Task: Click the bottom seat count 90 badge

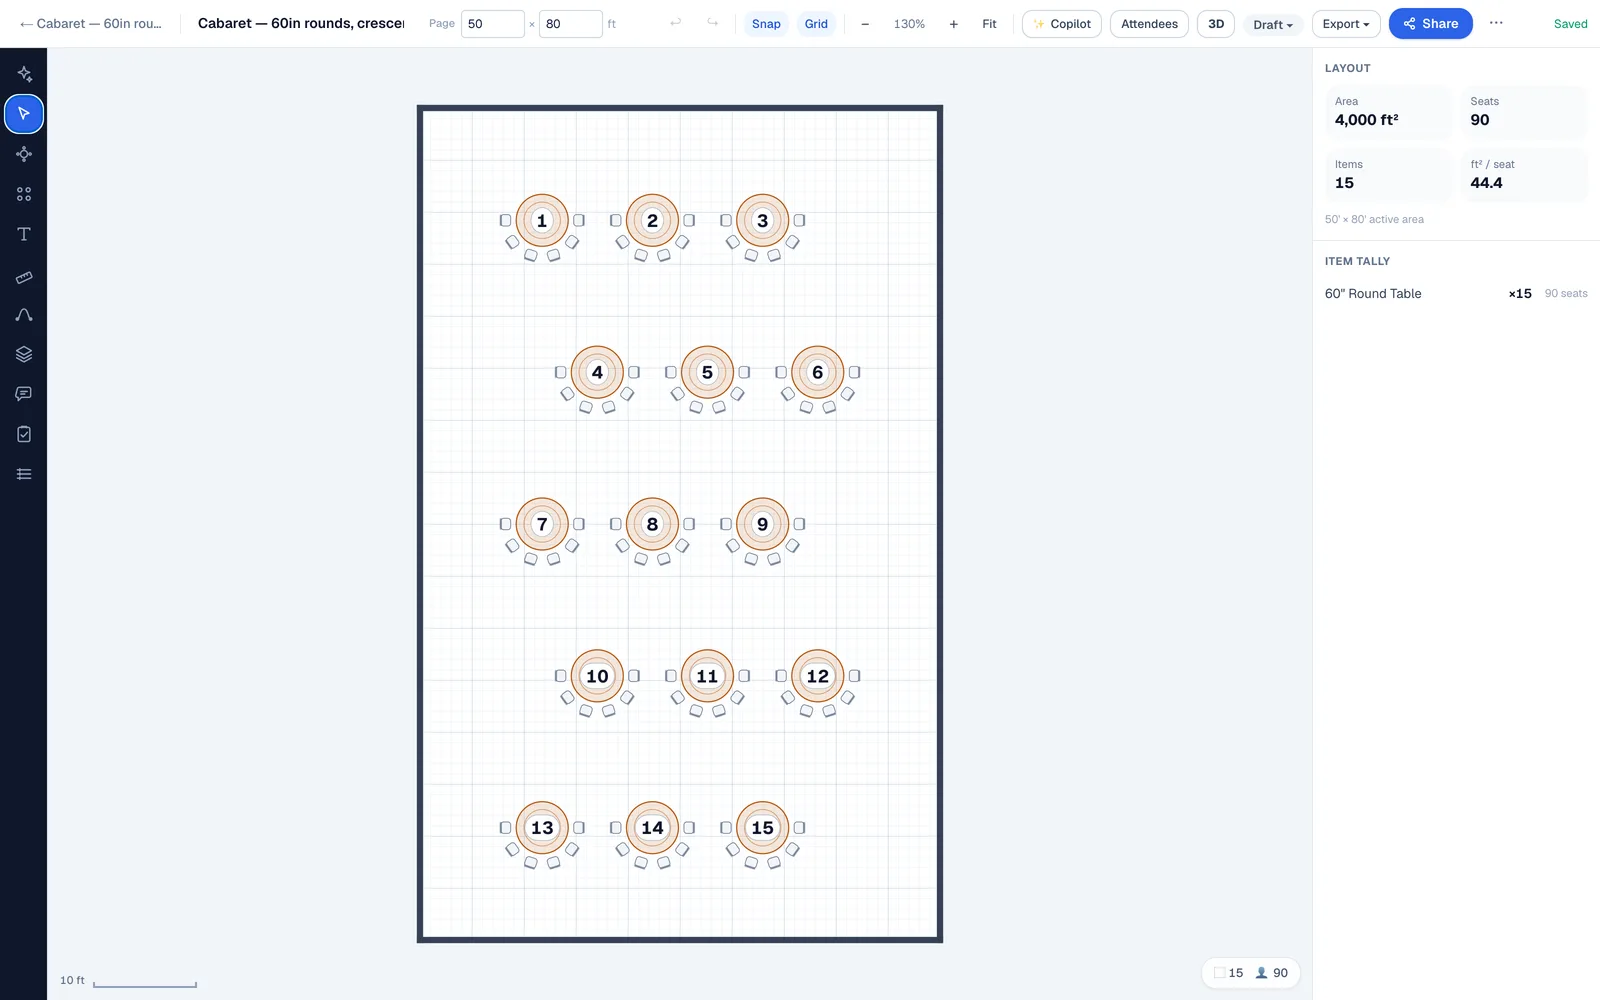Action: click(1272, 973)
